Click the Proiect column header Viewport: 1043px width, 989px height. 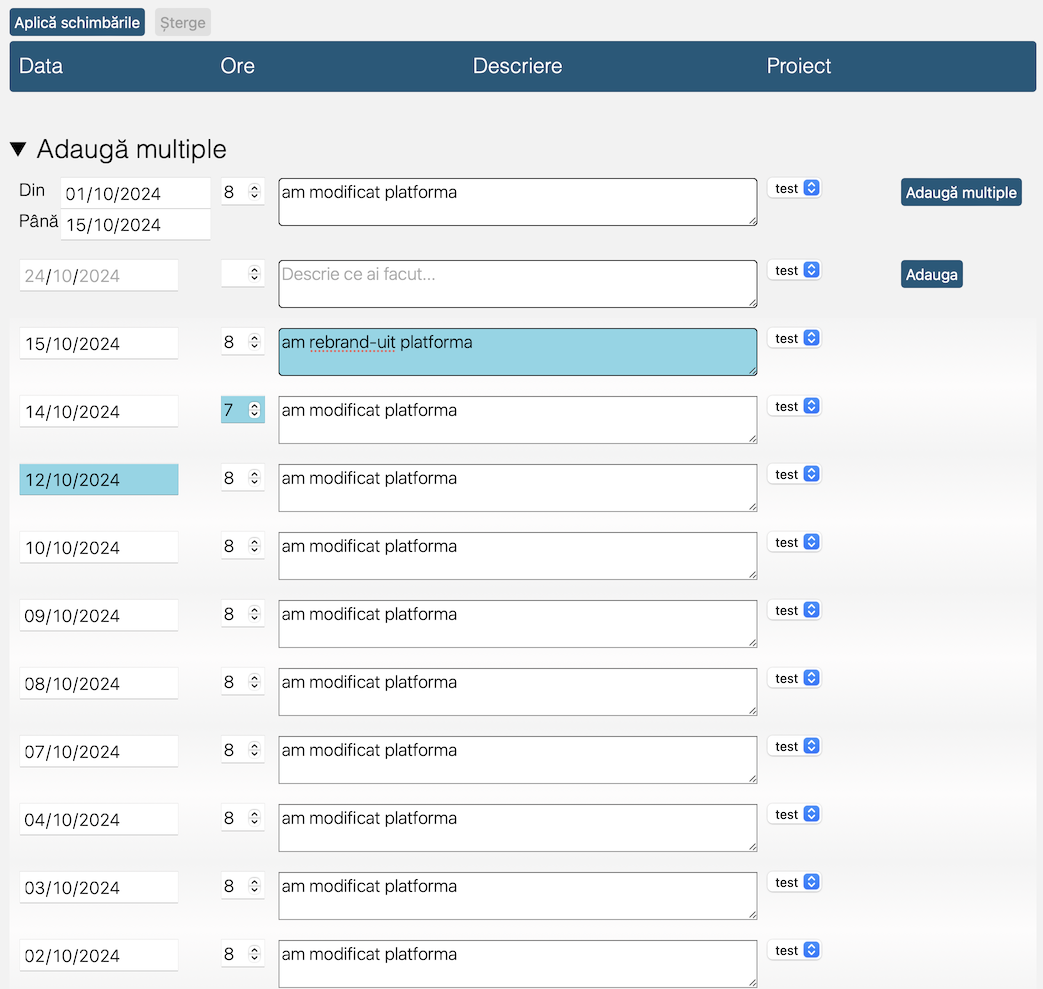point(799,66)
